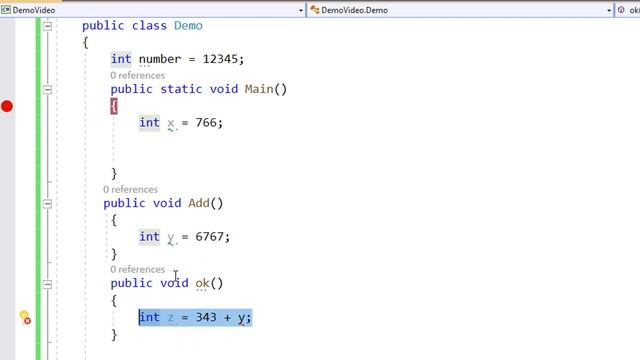Open the DemoVideo project dropdown
640x360 pixels.
click(301, 10)
